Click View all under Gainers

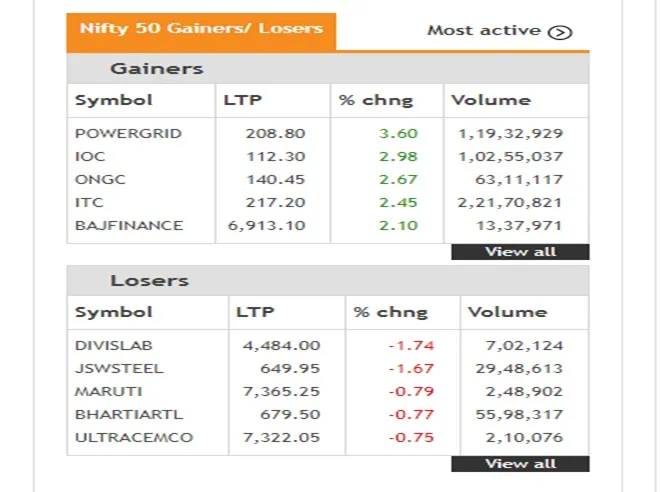[x=520, y=252]
